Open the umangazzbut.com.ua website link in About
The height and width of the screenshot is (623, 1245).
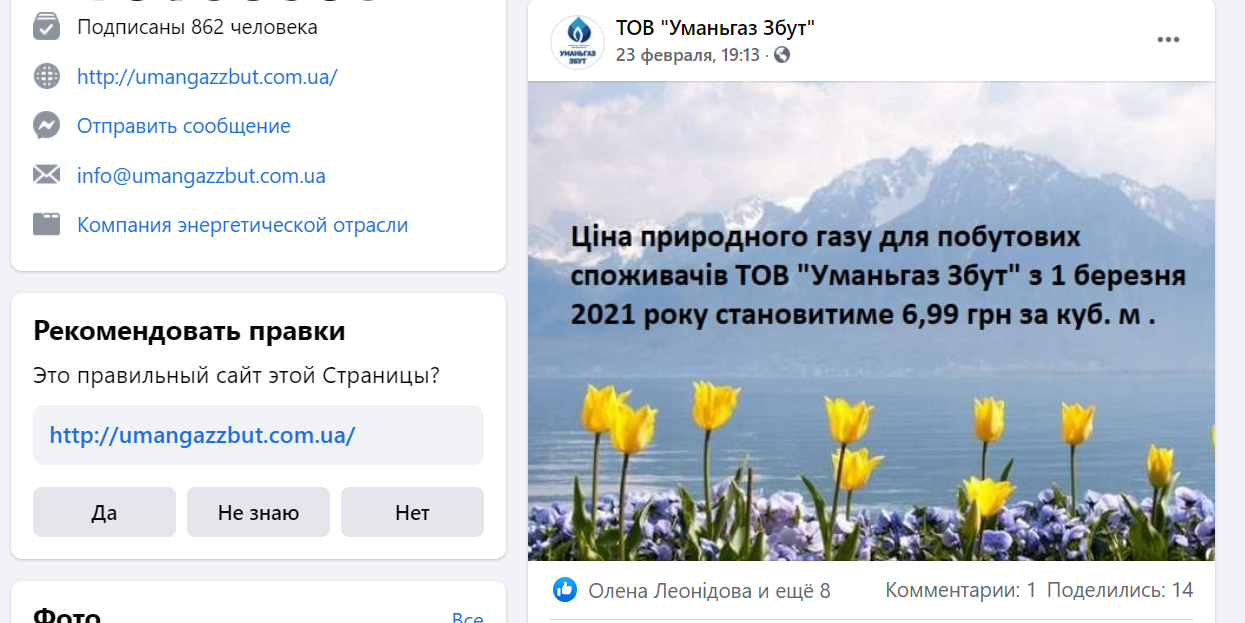click(x=207, y=77)
